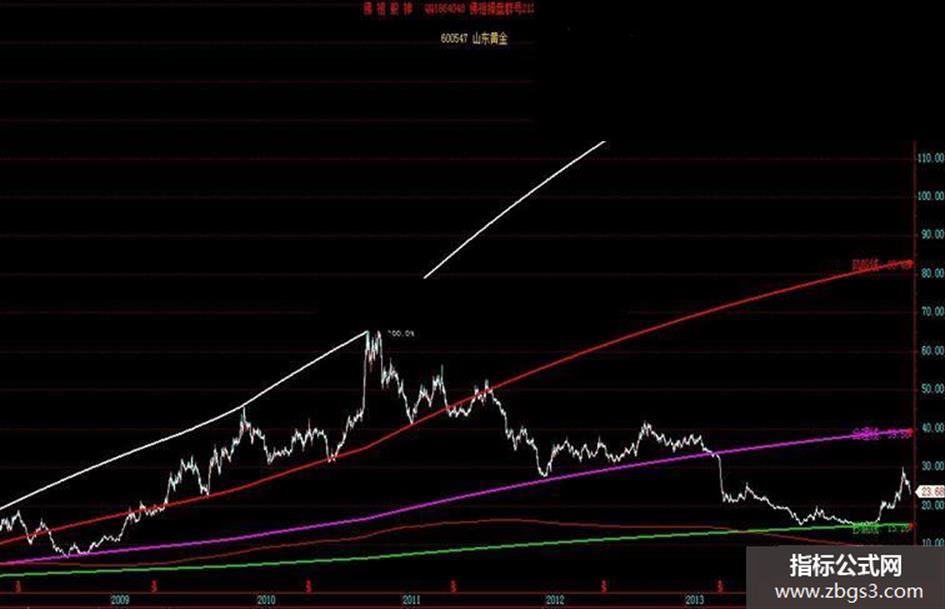Select the 2011 year label on time axis
The image size is (945, 609).
click(411, 600)
